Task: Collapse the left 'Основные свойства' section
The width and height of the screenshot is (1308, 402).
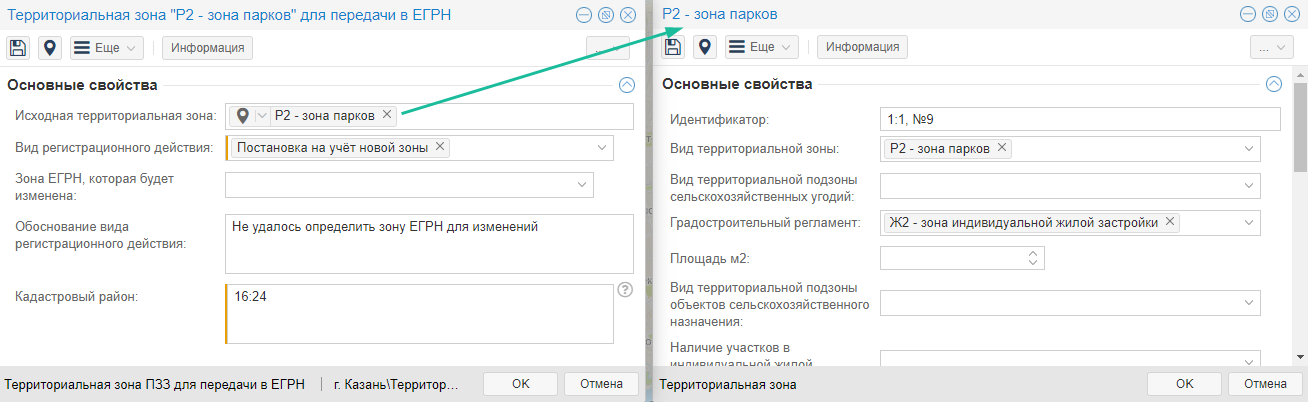Action: [627, 85]
